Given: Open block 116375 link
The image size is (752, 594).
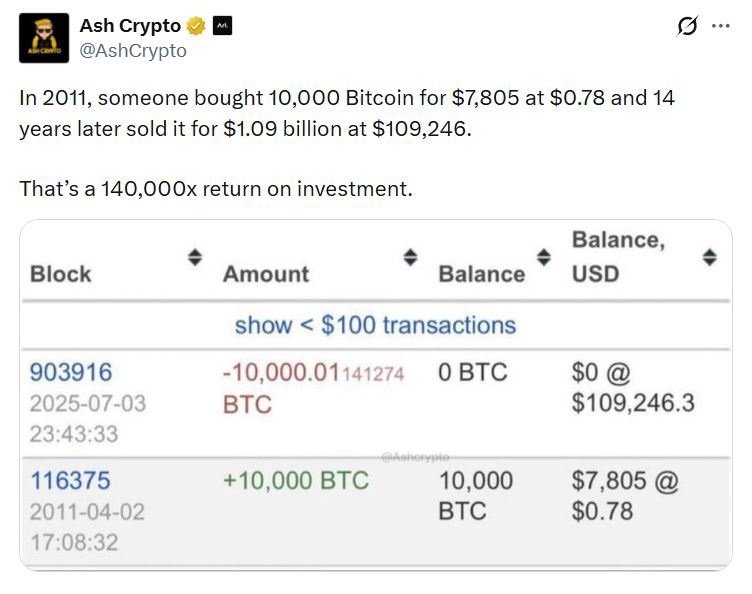Looking at the screenshot, I should 71,481.
